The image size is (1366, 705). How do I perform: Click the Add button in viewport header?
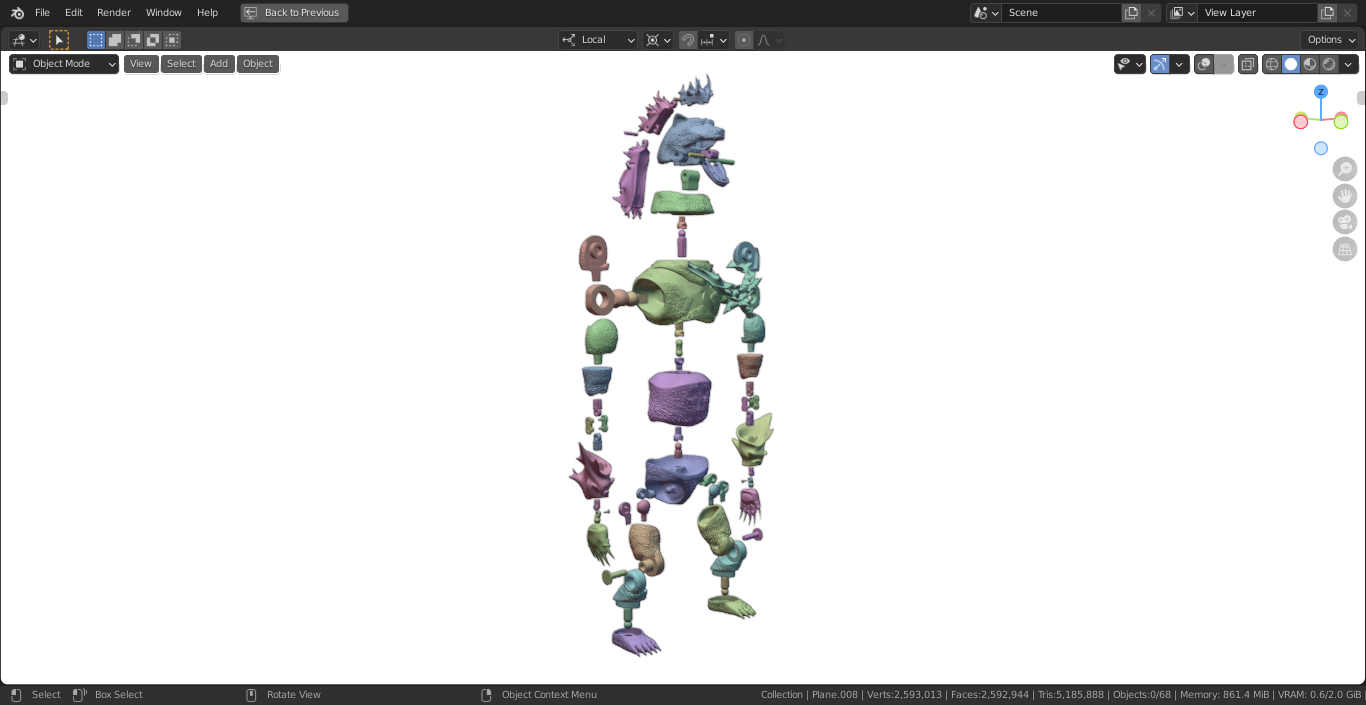coord(219,64)
